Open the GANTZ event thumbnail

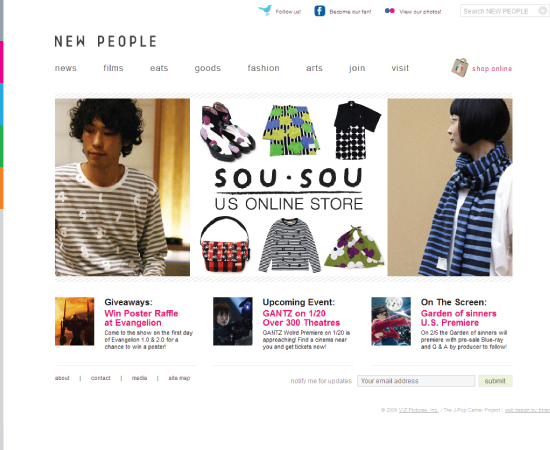[x=233, y=321]
